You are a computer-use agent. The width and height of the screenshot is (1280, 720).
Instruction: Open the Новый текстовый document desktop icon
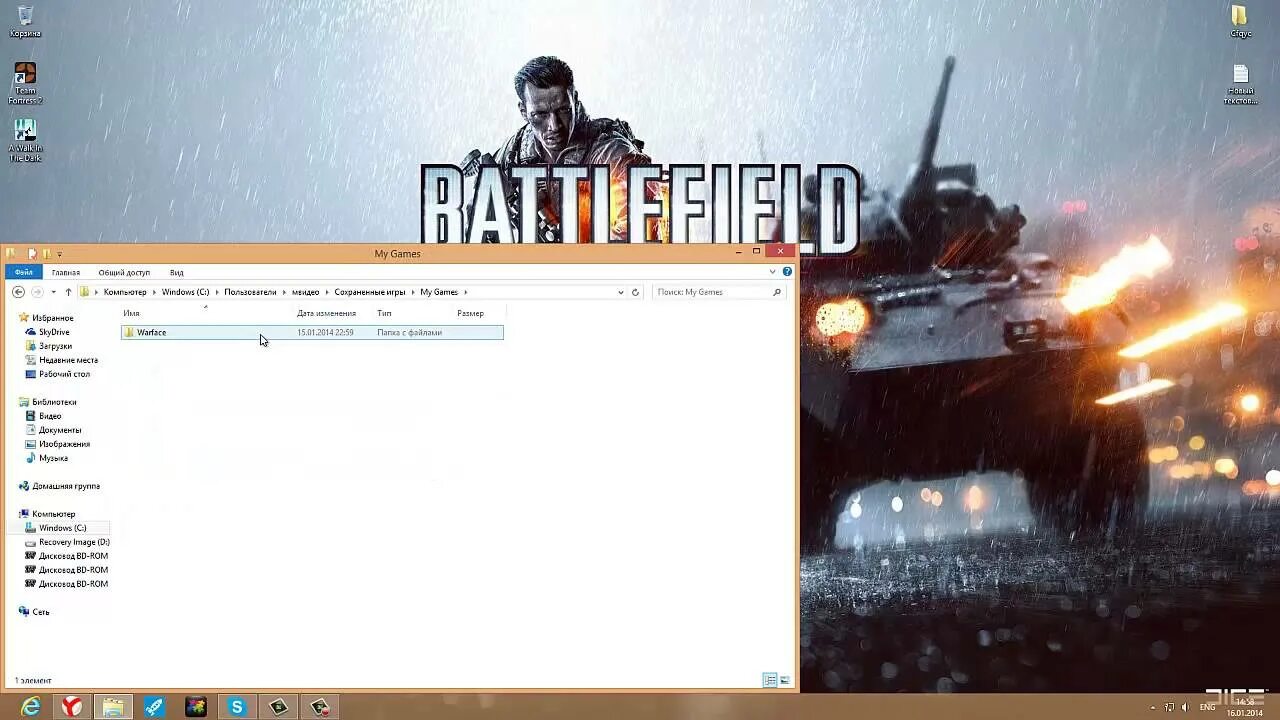(1240, 84)
